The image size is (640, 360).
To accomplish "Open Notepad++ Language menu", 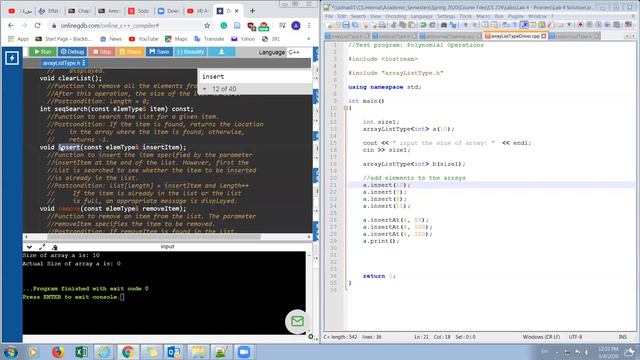I will point(421,16).
